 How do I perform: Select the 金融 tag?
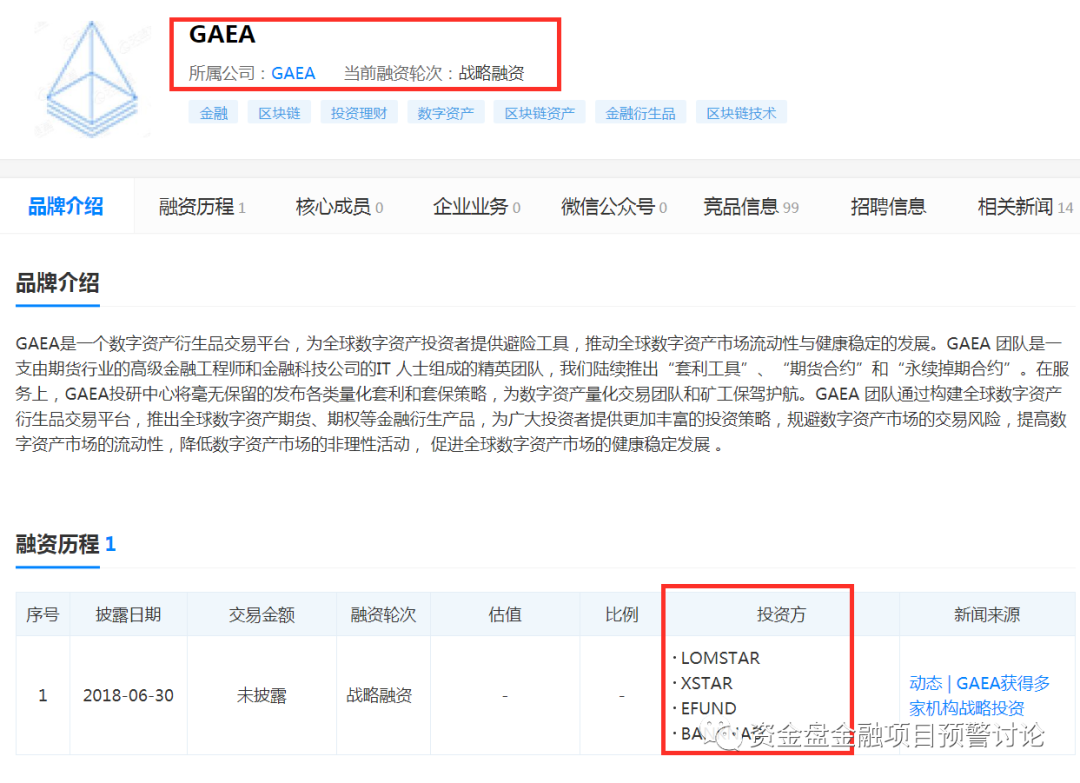tap(214, 113)
